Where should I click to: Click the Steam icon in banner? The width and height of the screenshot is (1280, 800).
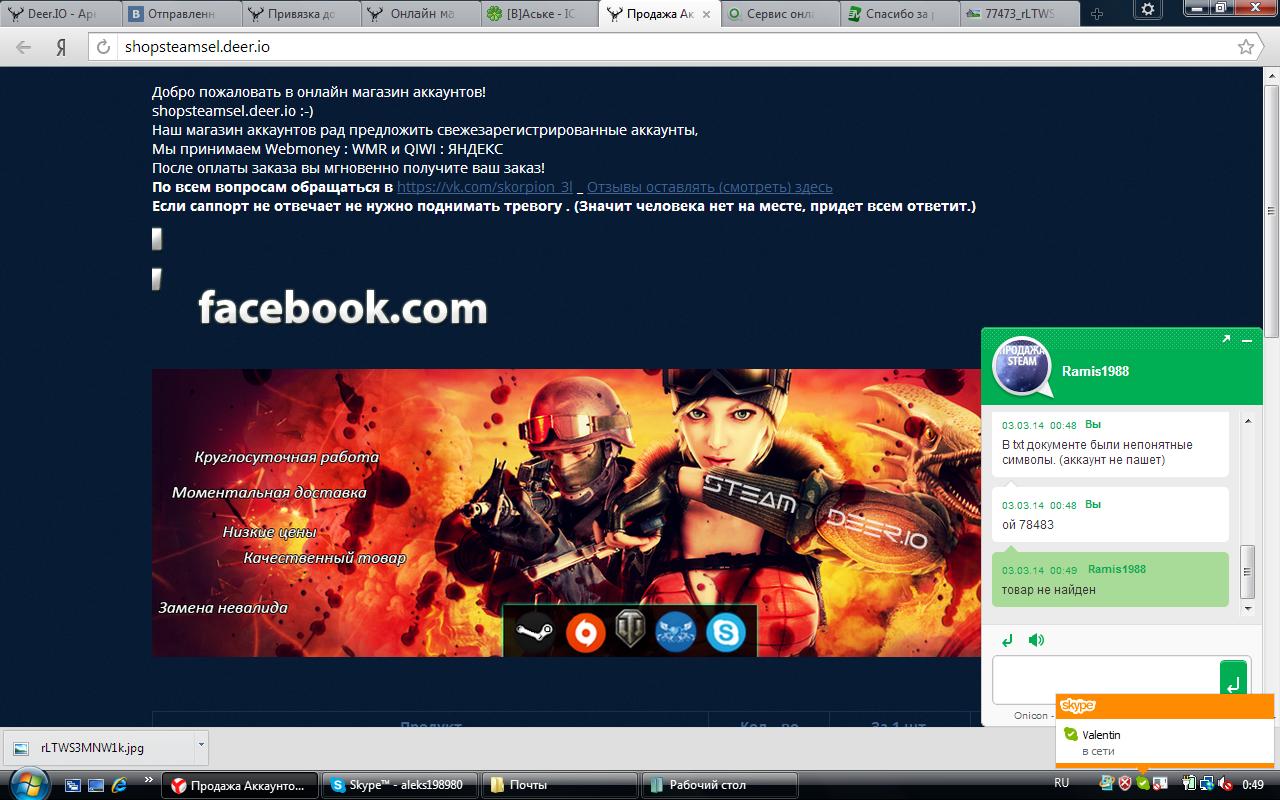(x=534, y=632)
